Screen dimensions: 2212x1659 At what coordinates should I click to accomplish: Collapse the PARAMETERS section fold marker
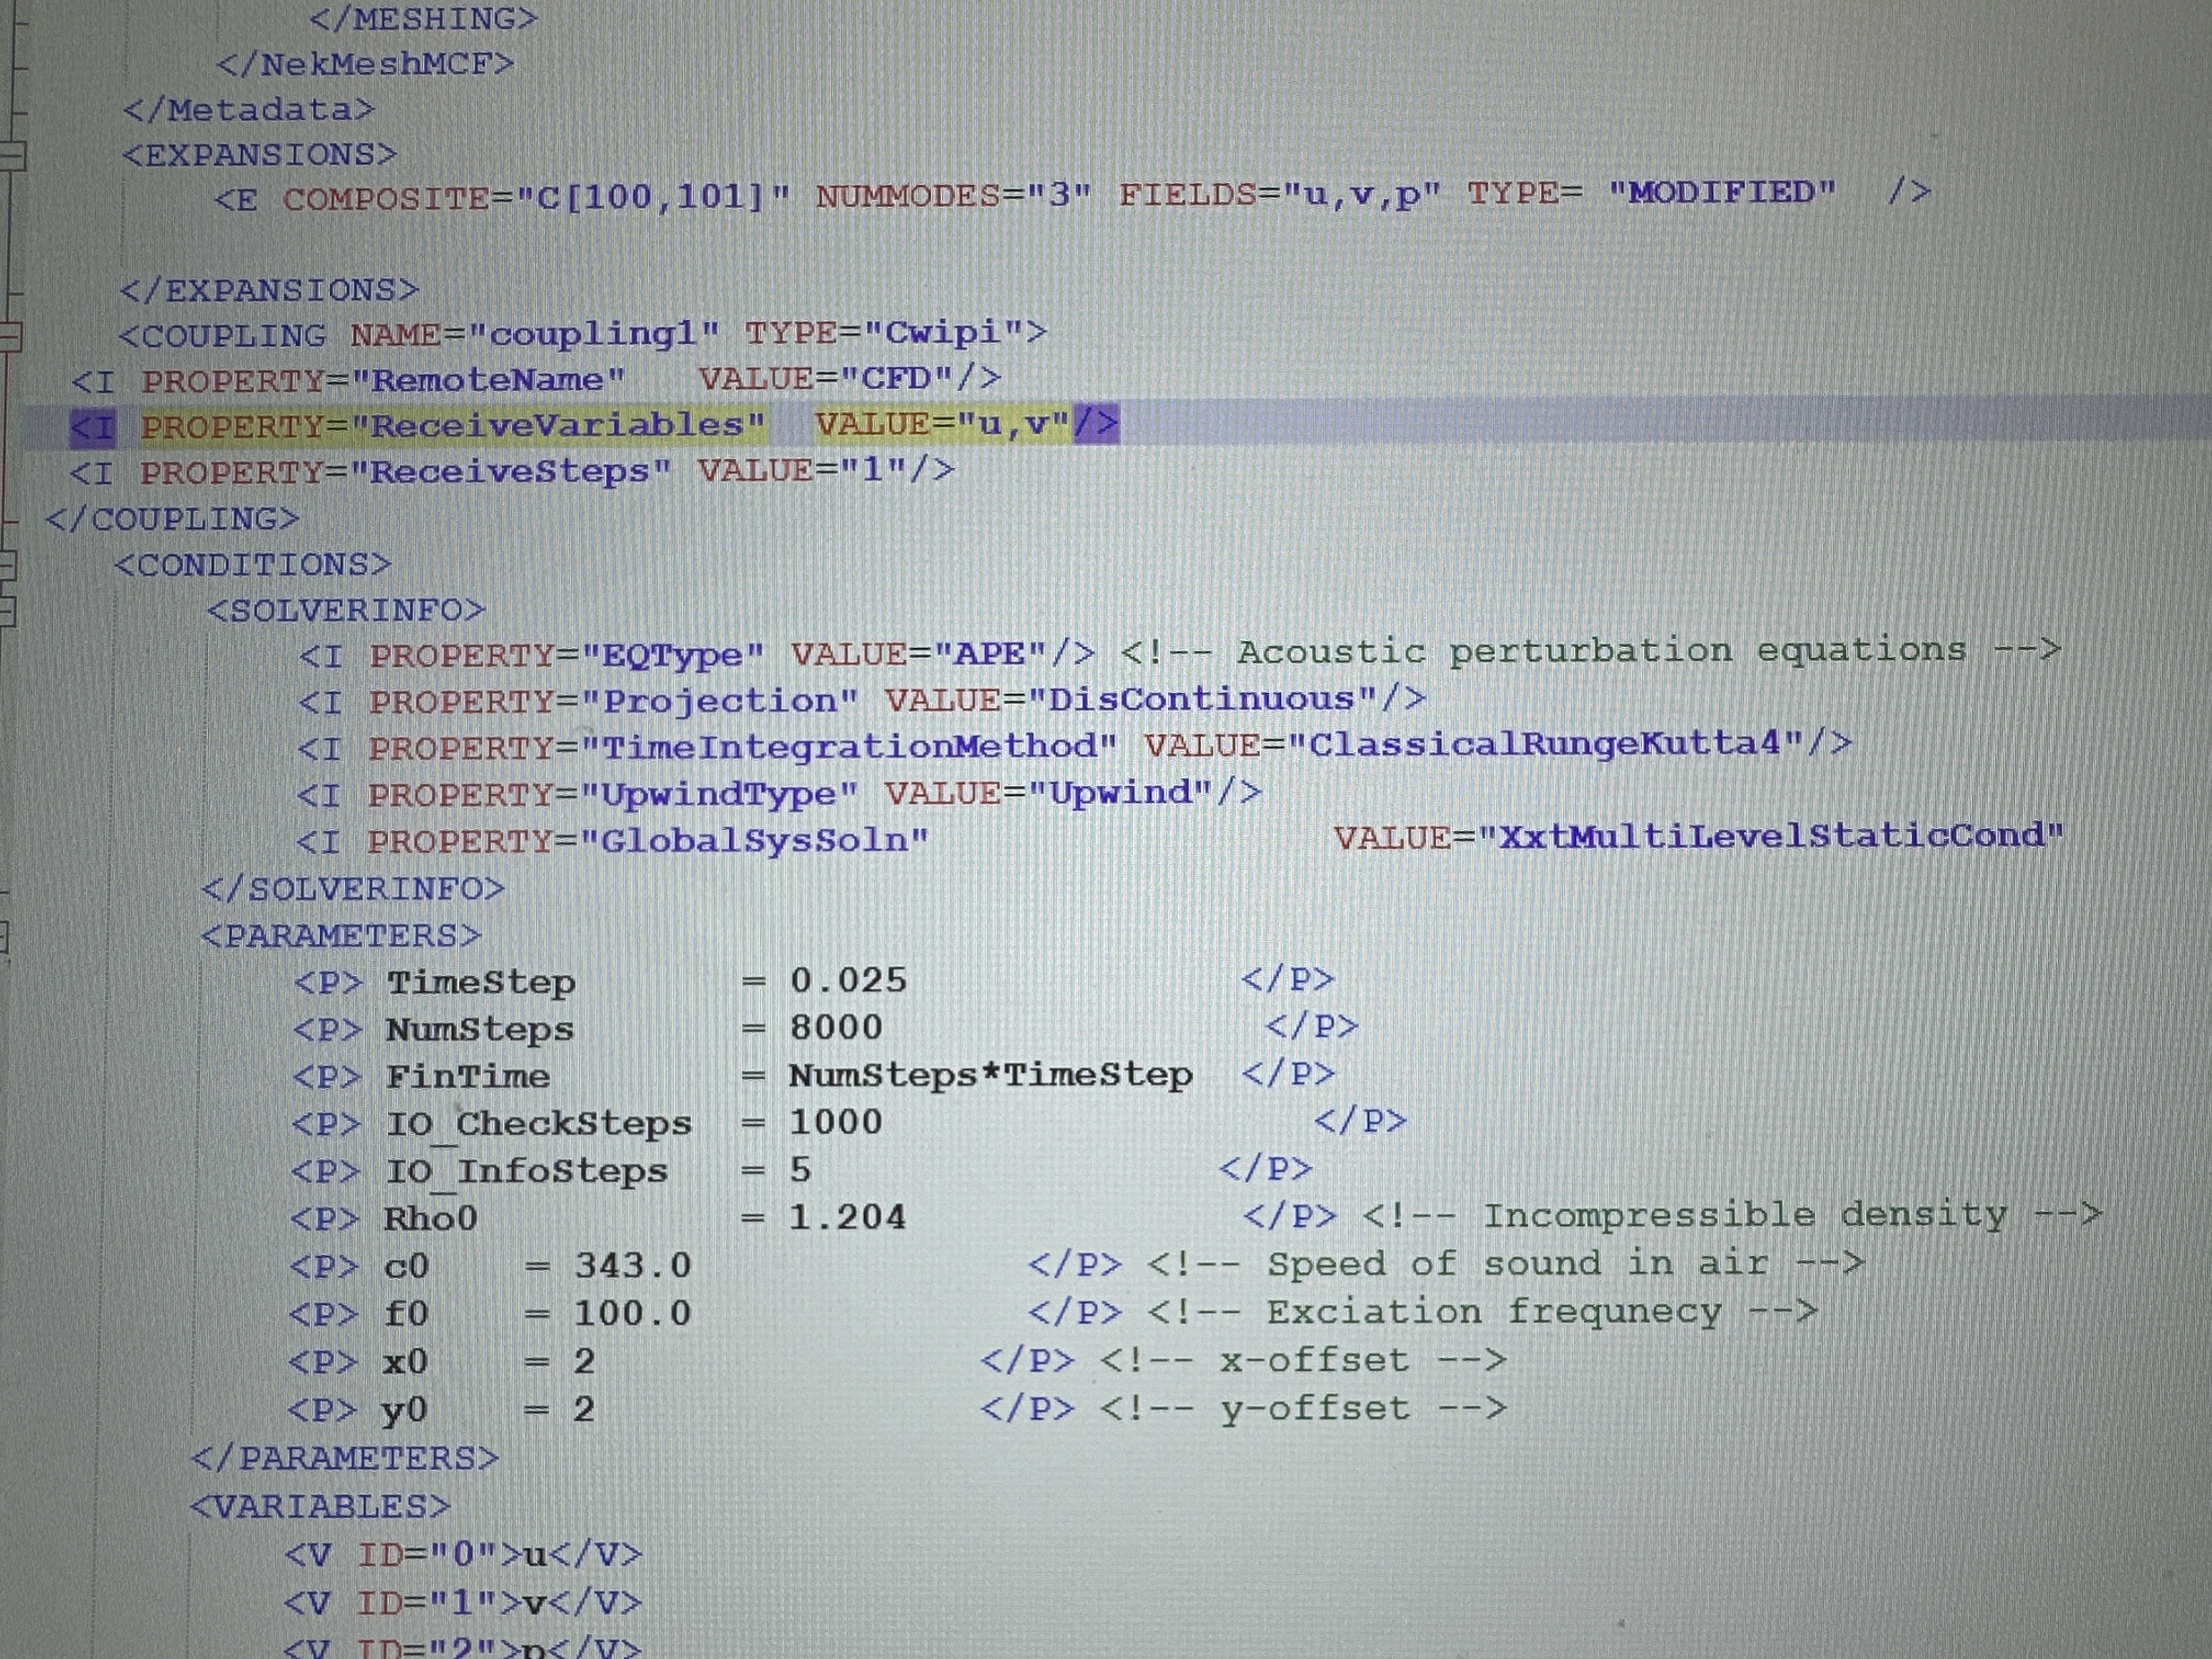3,938
